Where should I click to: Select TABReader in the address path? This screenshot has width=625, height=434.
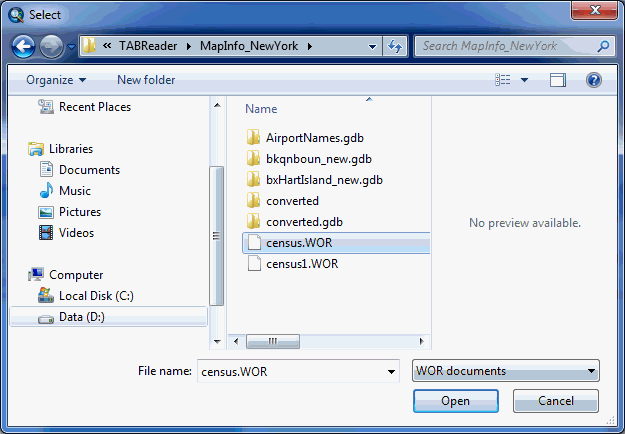click(x=148, y=46)
